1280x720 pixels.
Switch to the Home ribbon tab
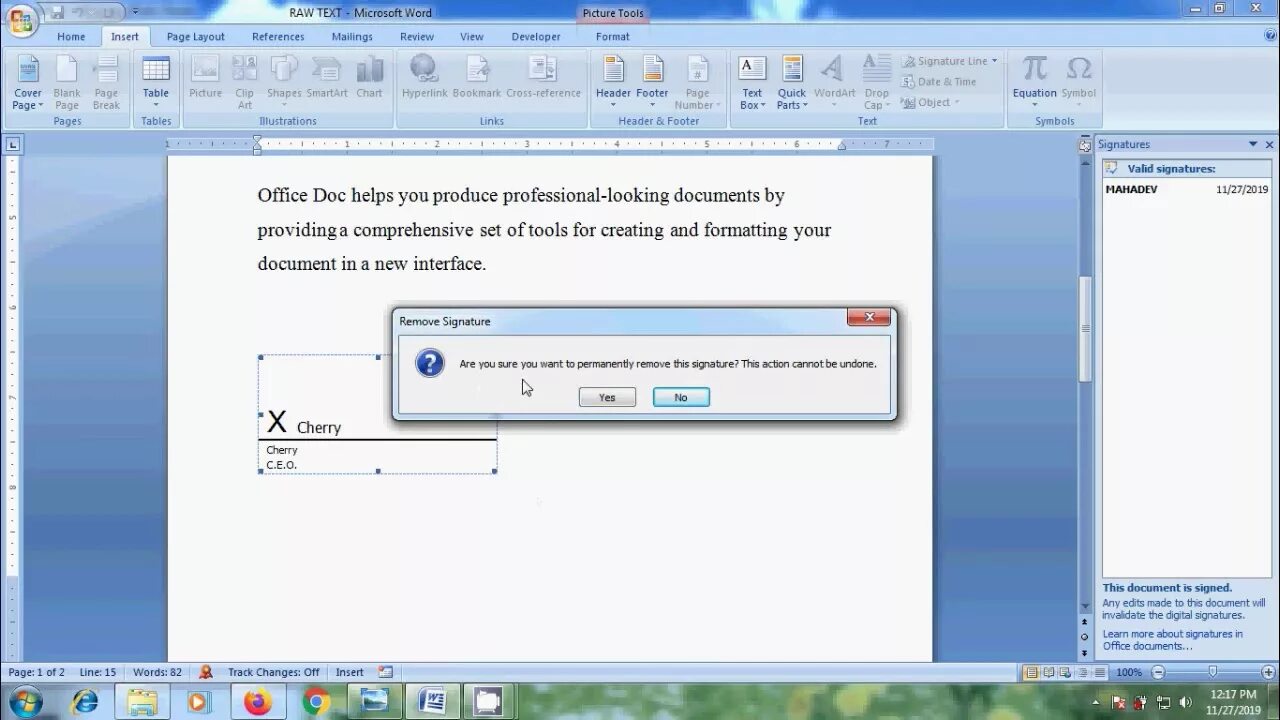pyautogui.click(x=71, y=37)
